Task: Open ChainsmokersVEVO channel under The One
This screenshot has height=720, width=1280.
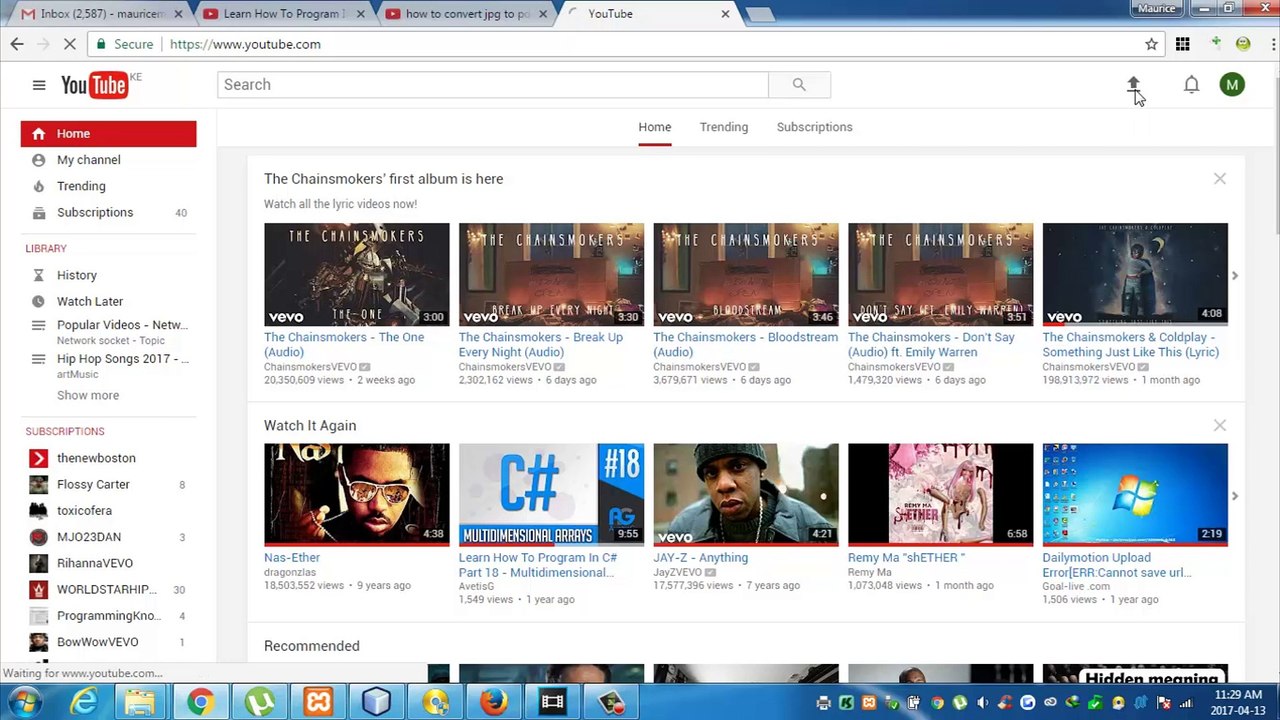Action: 310,367
